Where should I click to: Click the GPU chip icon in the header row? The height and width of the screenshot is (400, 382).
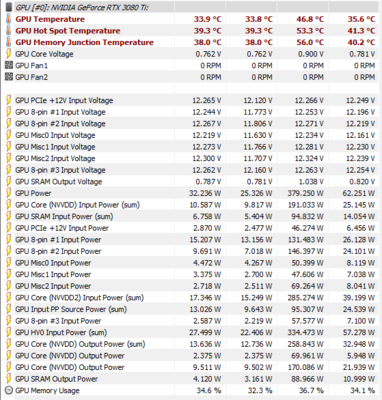(9, 7)
